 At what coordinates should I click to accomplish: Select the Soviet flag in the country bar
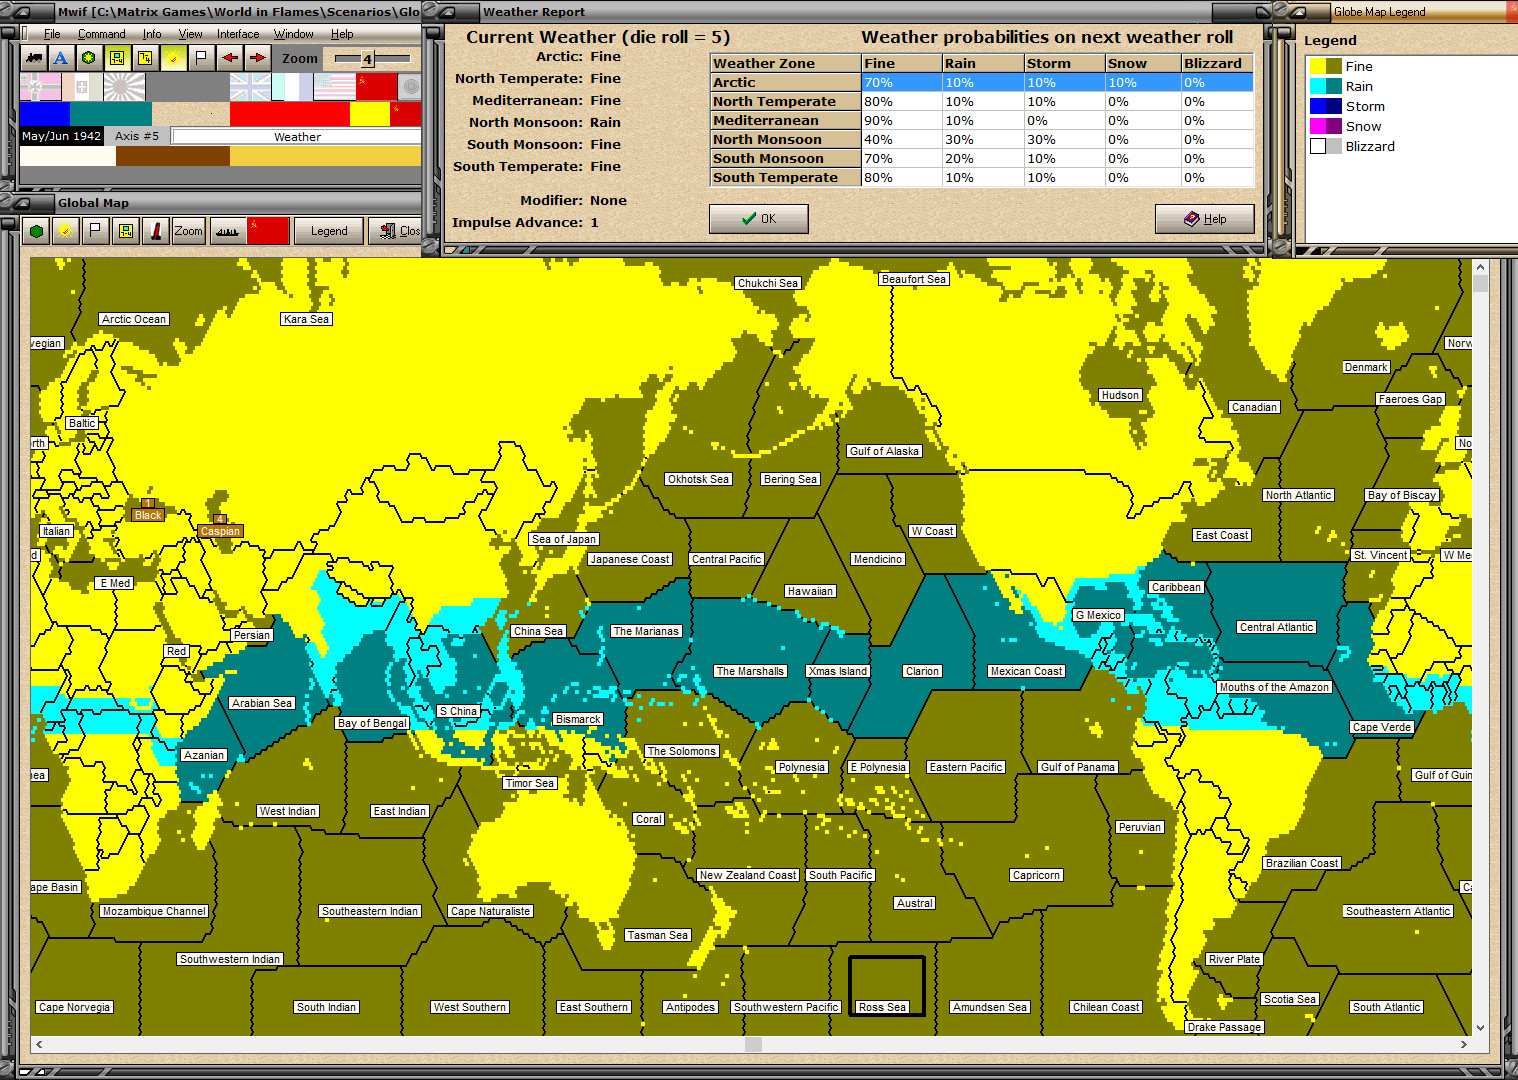376,87
